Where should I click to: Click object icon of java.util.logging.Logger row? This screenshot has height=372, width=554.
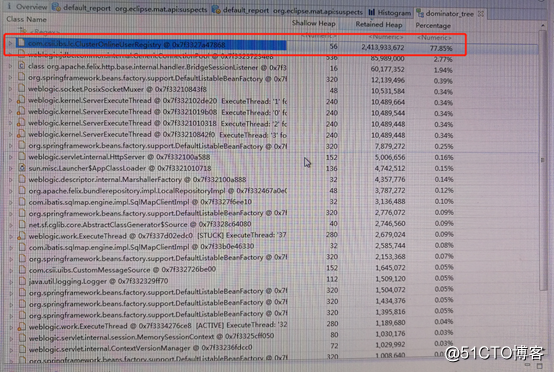[22, 281]
